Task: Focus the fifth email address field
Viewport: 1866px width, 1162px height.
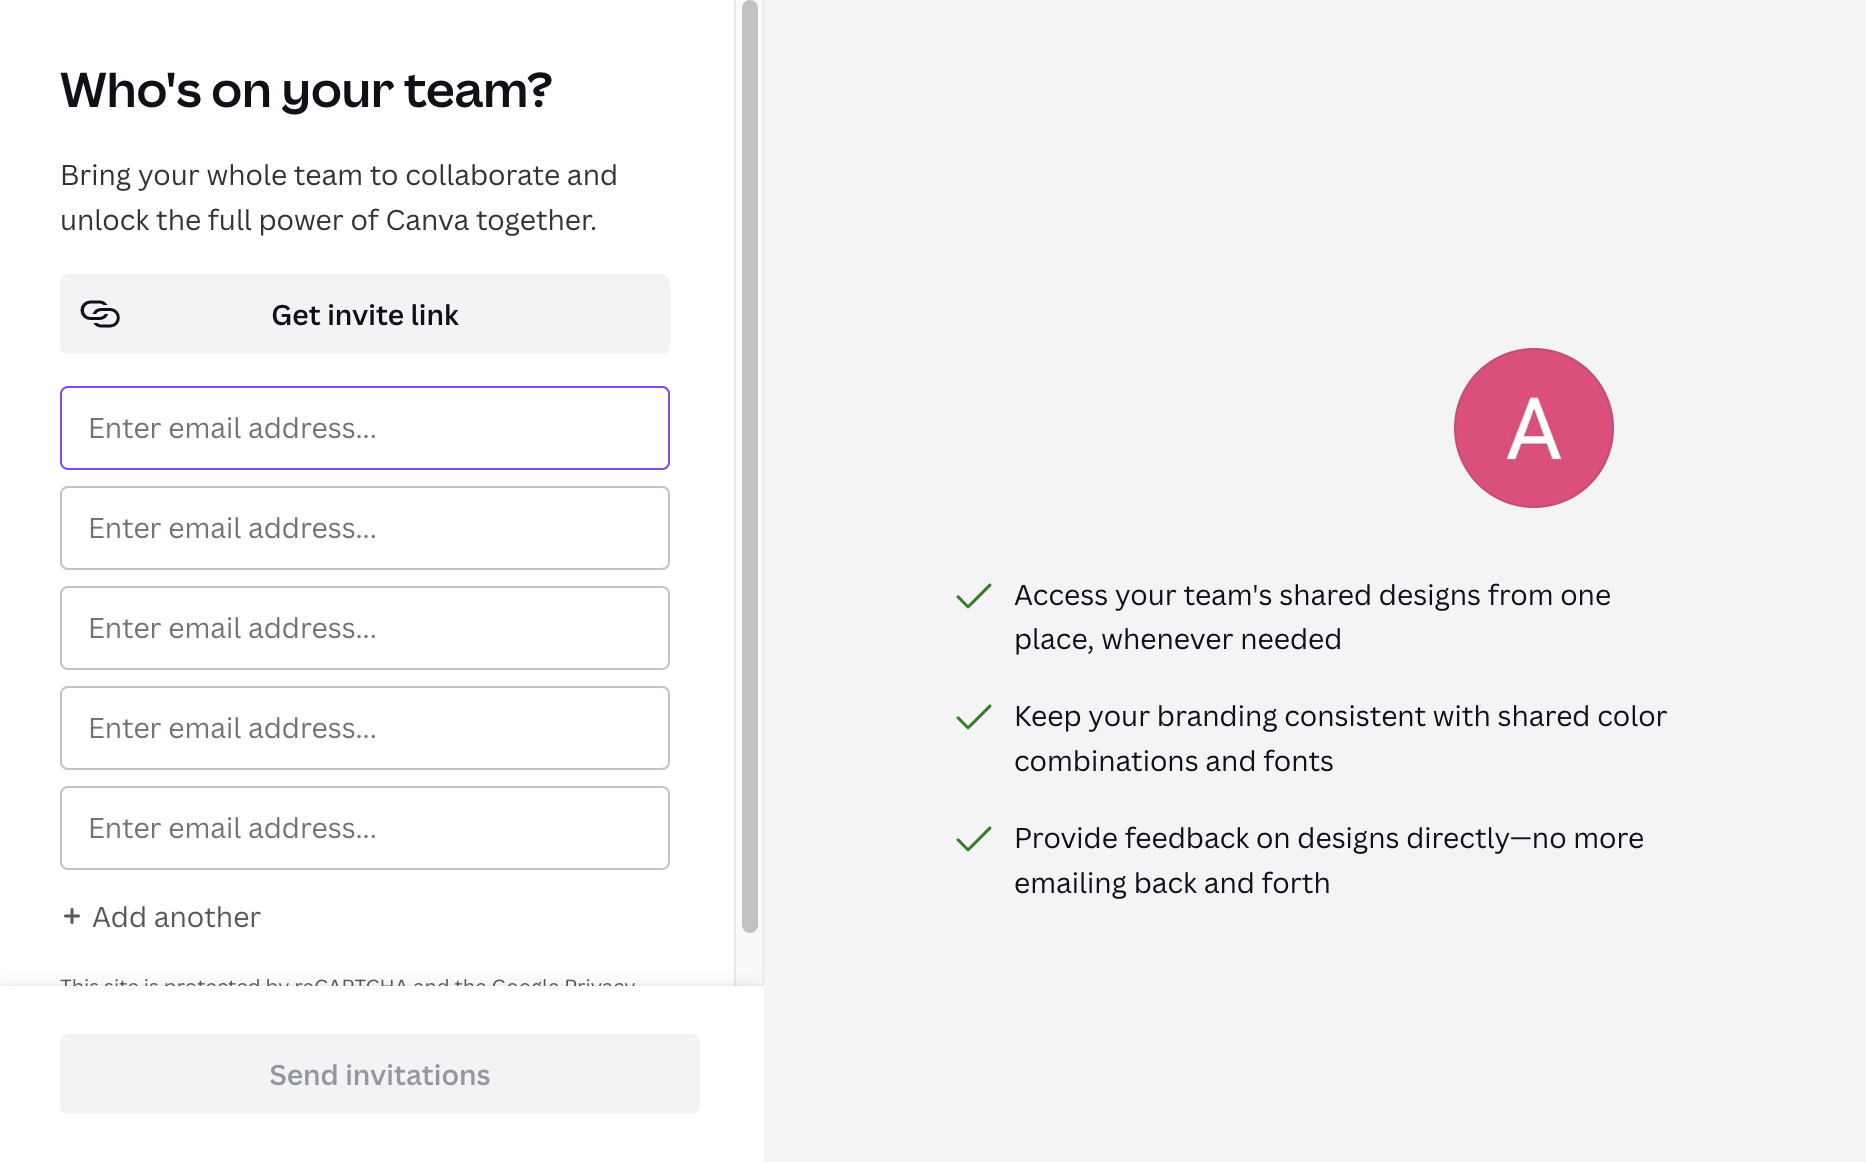Action: [x=365, y=828]
